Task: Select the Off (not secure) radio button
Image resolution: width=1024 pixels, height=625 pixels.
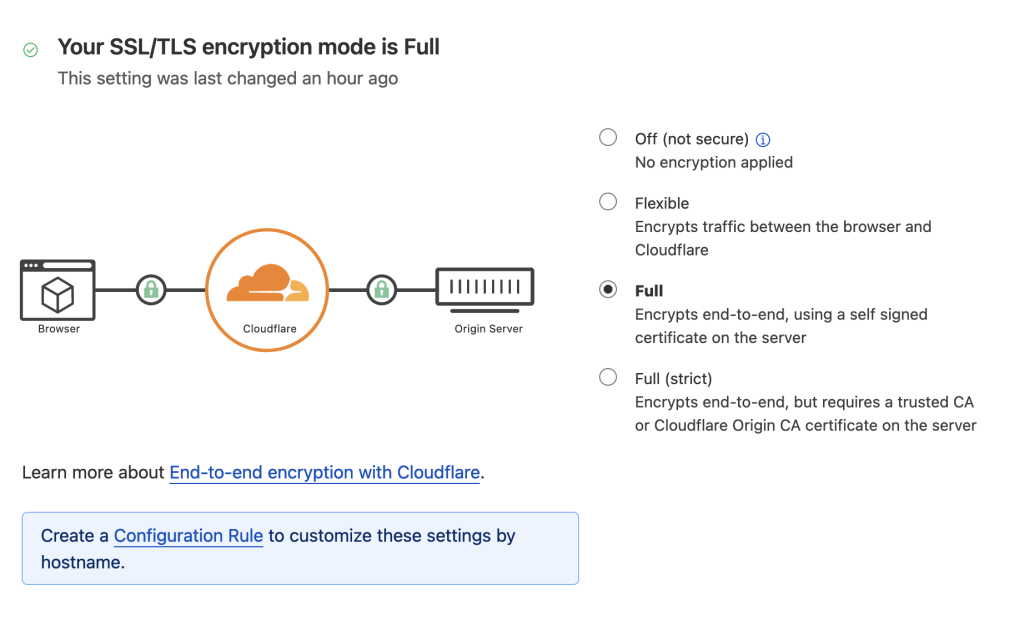Action: tap(608, 138)
